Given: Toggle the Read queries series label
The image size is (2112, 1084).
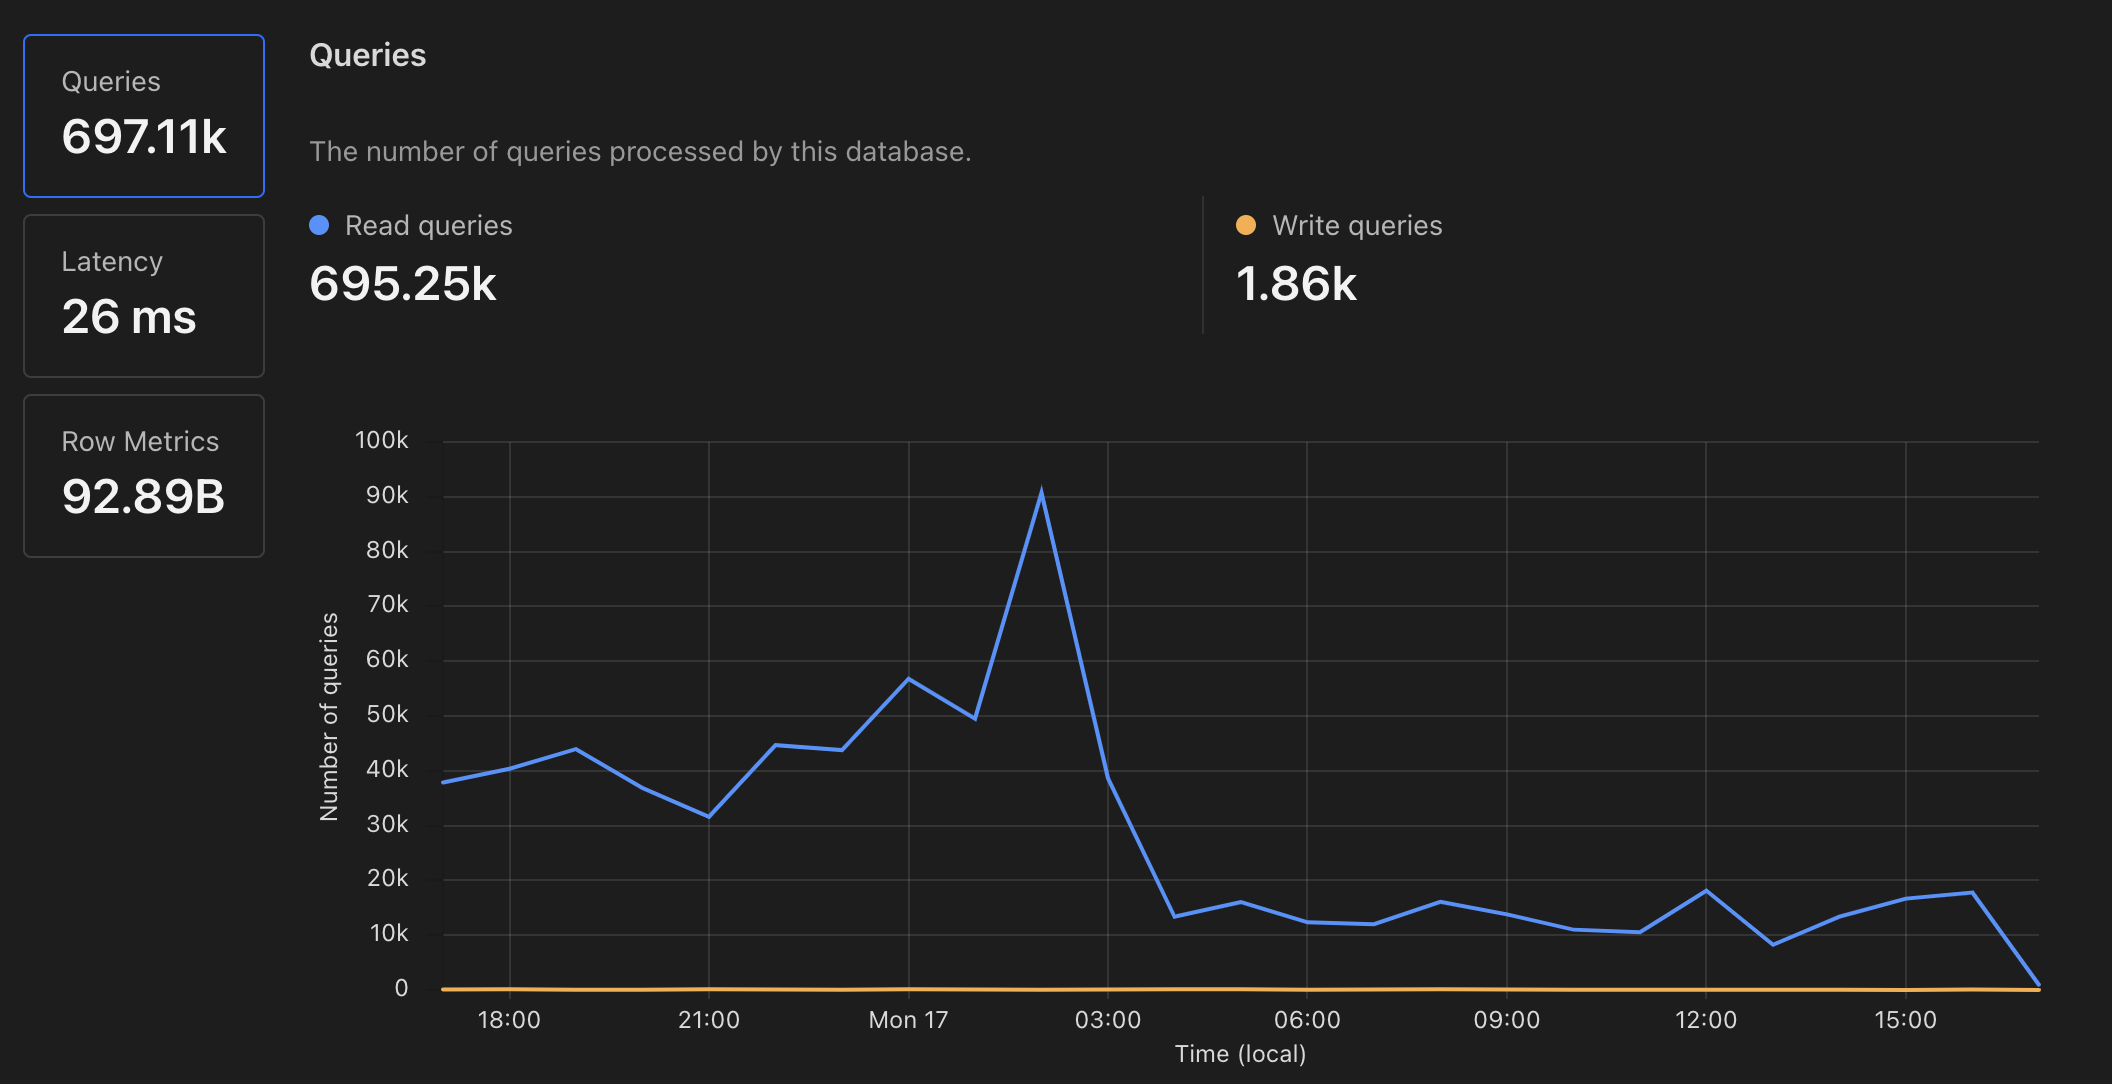Looking at the screenshot, I should click(x=428, y=226).
